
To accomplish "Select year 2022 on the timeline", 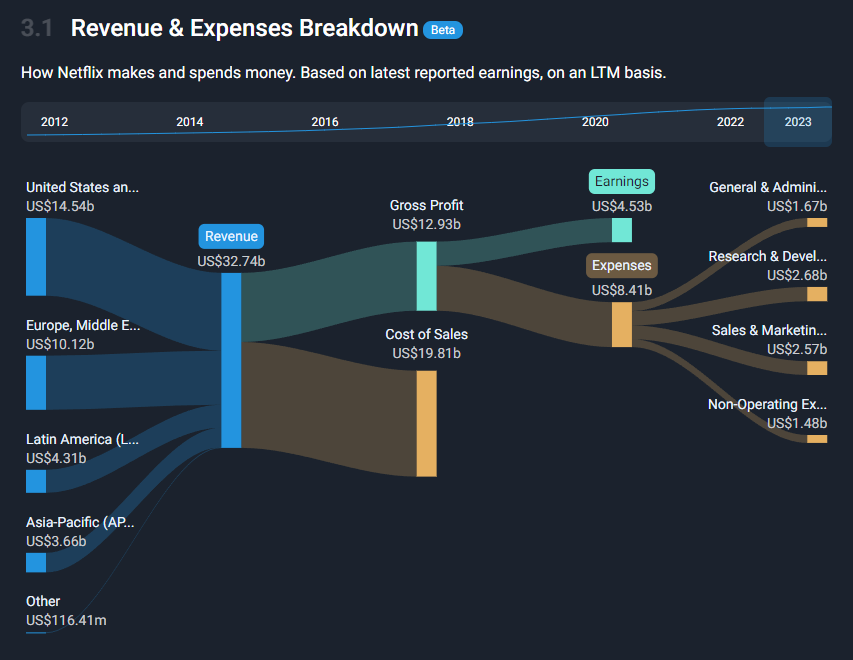I will 730,122.
